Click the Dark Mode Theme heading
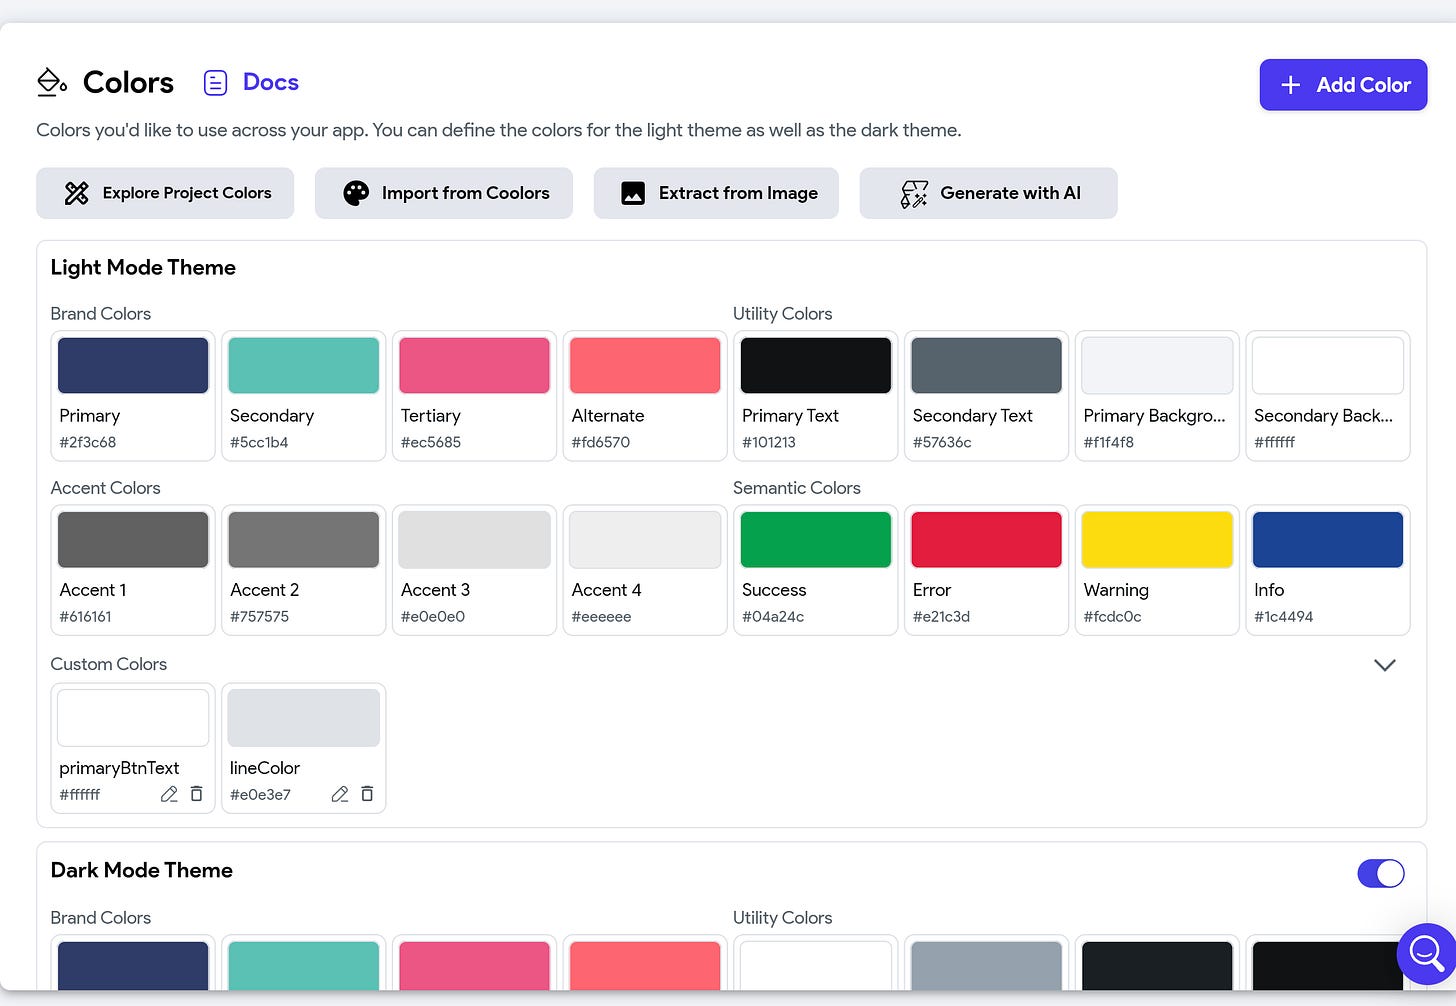This screenshot has width=1456, height=1006. pos(141,870)
